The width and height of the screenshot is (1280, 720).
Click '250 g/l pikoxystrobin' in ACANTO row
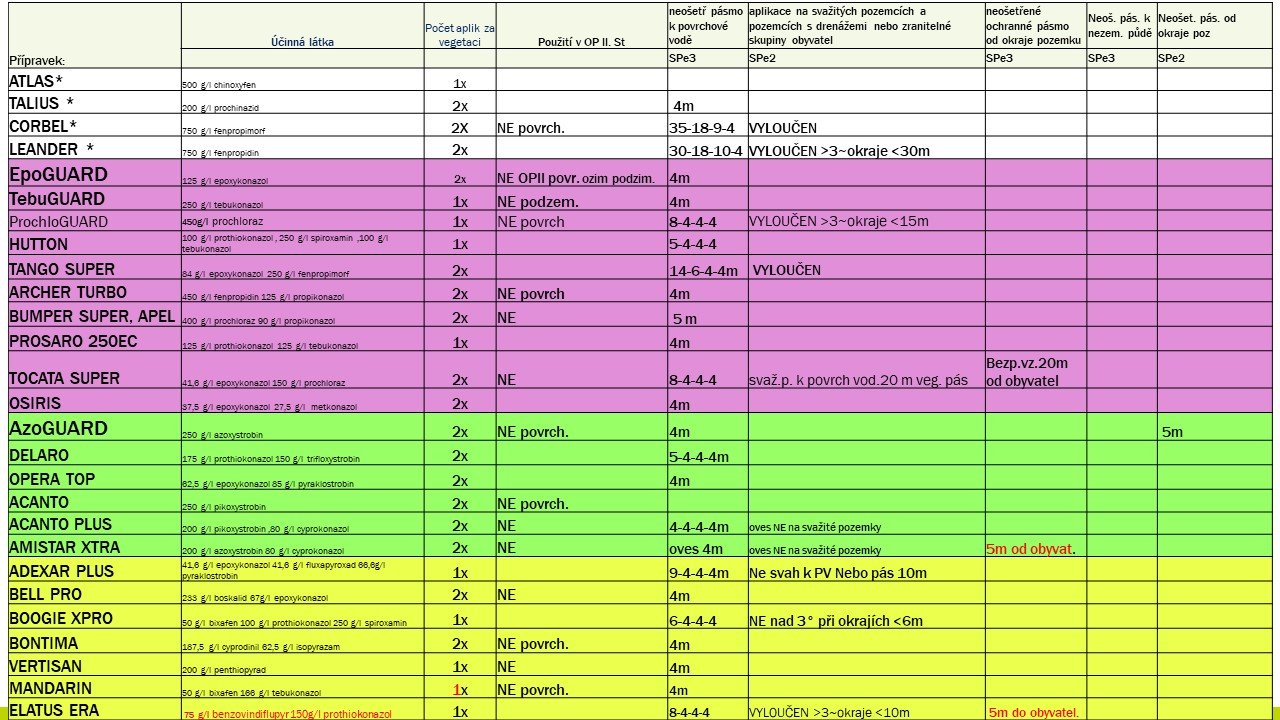coord(224,507)
